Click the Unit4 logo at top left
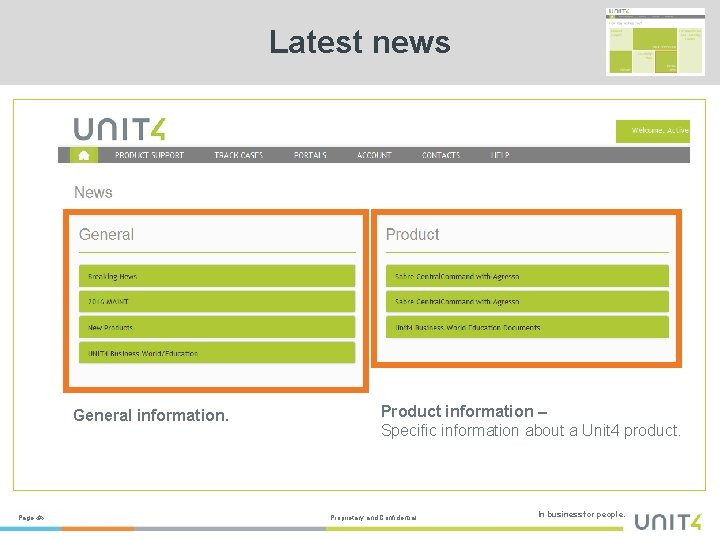Screen dimensions: 720x540 click(119, 129)
